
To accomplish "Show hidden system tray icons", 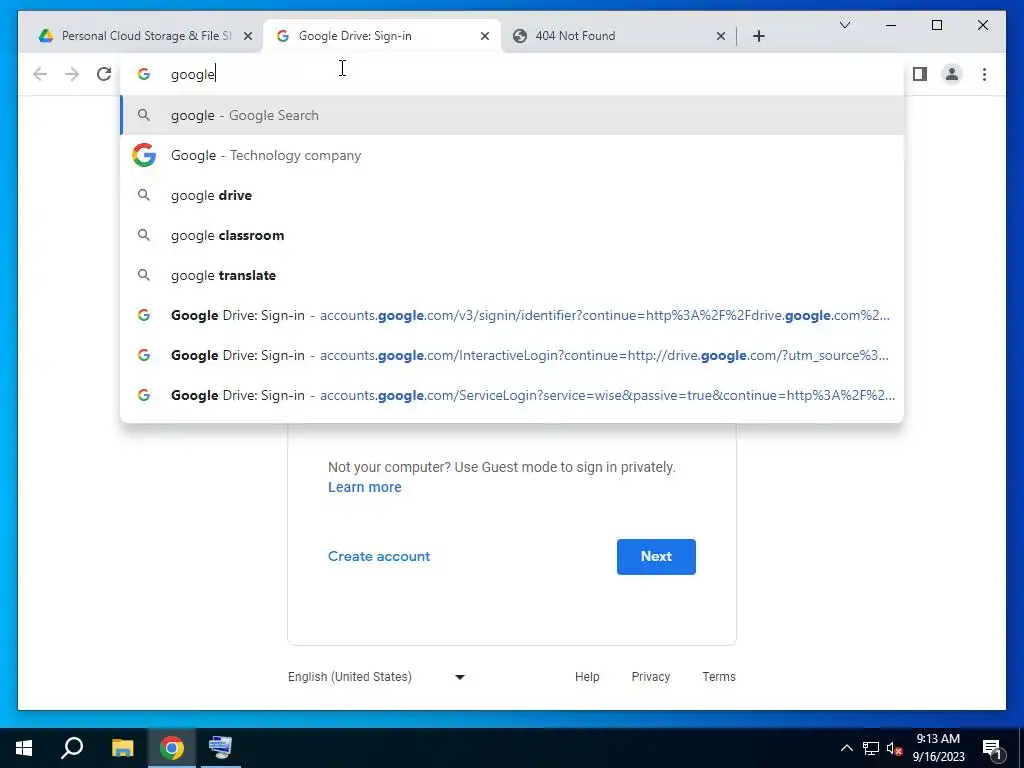I will coord(846,748).
